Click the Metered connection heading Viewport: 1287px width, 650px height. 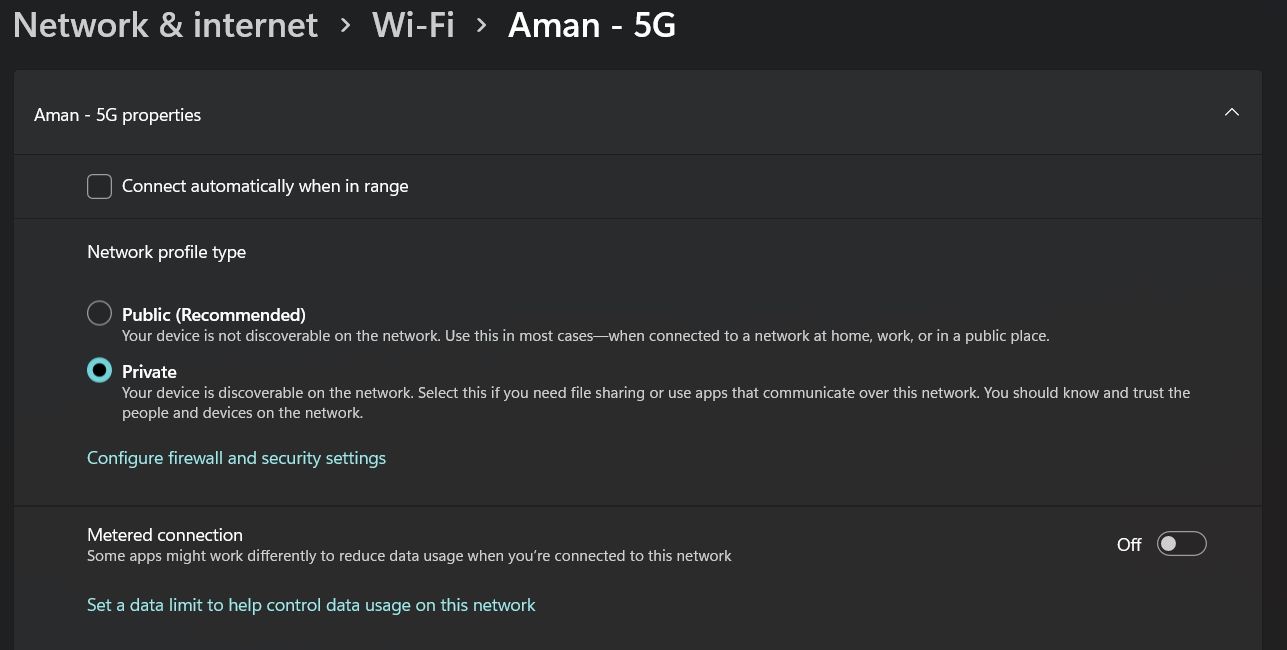tap(165, 535)
